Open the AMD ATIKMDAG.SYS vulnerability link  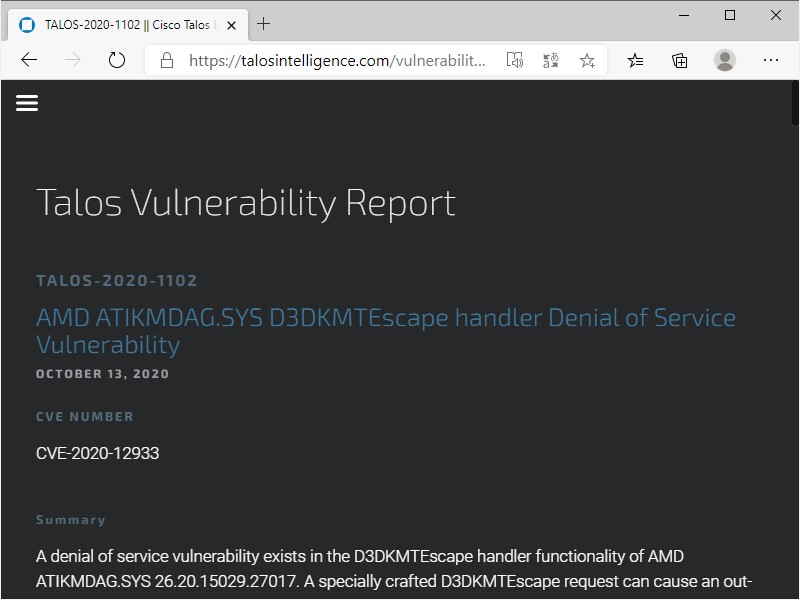pos(385,317)
